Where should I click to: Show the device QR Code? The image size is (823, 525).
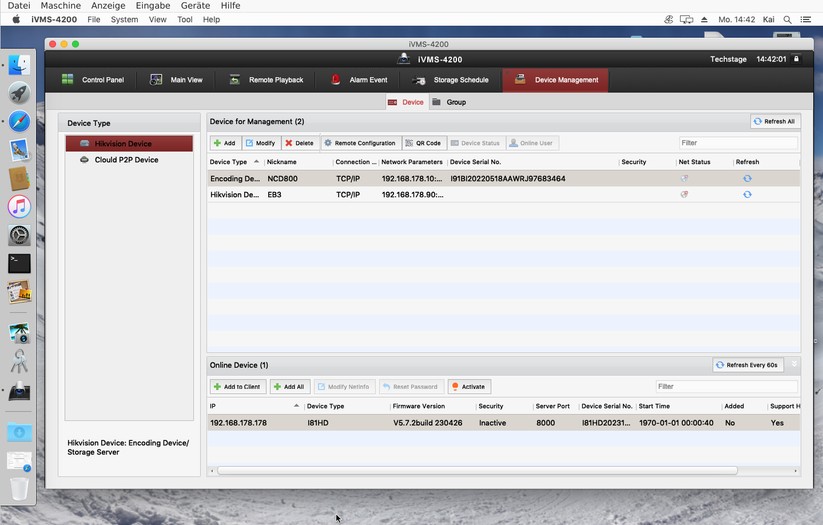pyautogui.click(x=424, y=143)
